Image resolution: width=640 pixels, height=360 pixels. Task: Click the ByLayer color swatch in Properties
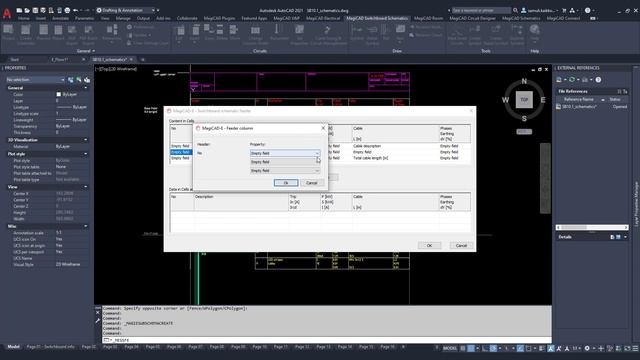[x=58, y=94]
